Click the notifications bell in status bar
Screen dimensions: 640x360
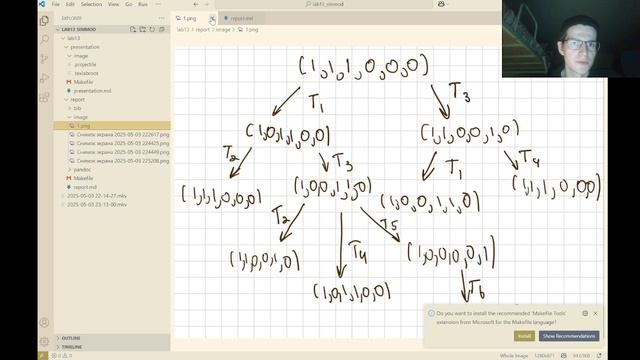tap(599, 356)
